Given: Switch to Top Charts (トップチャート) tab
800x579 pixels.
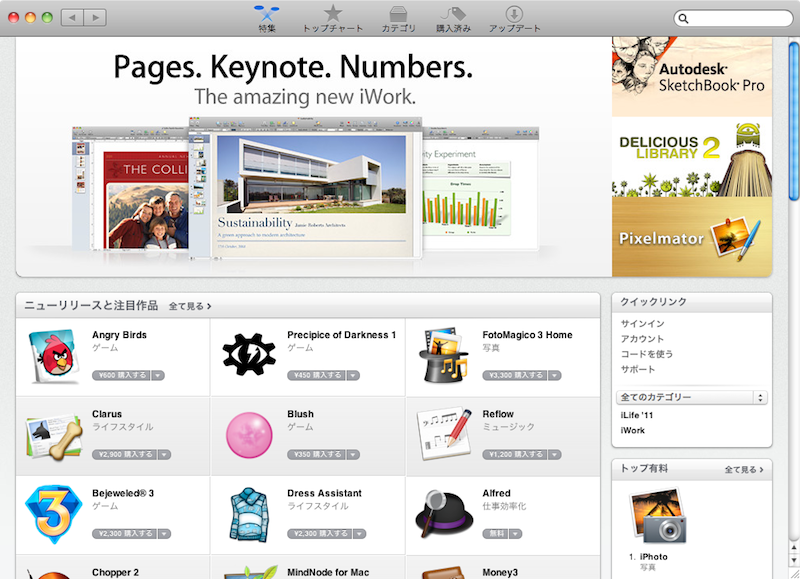Looking at the screenshot, I should 333,19.
